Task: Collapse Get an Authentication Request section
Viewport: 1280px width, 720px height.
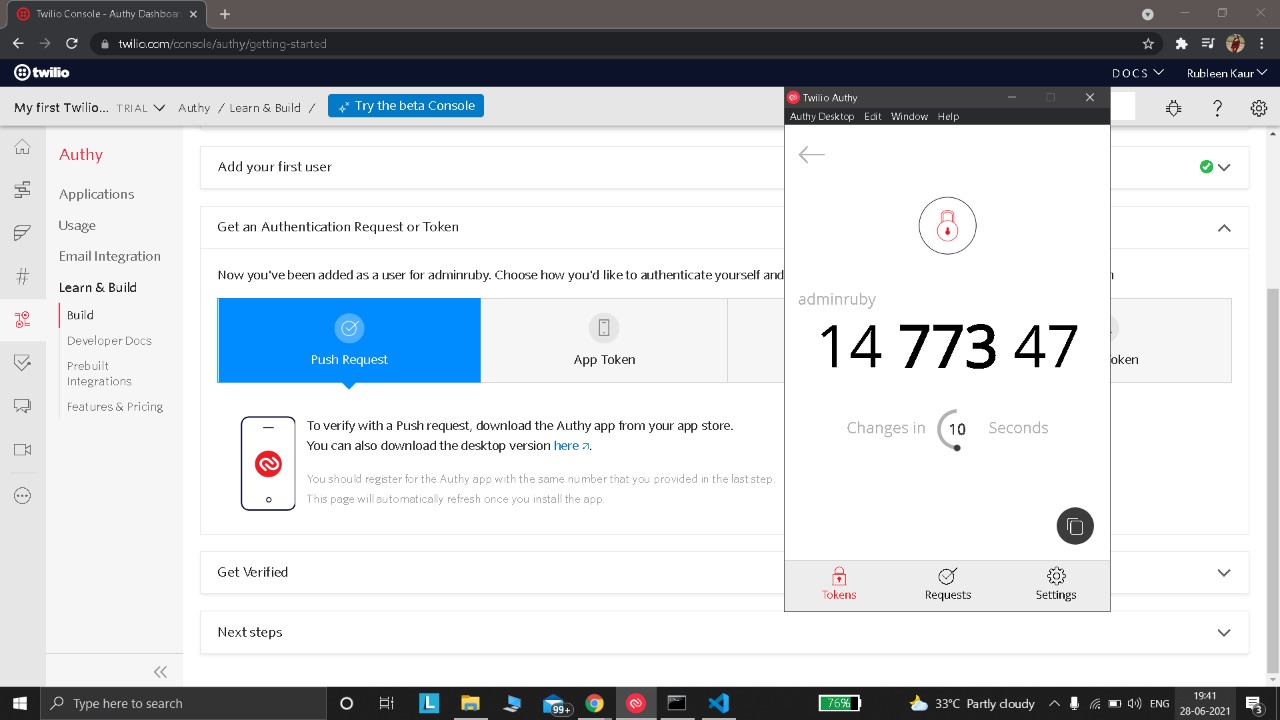Action: (724, 227)
